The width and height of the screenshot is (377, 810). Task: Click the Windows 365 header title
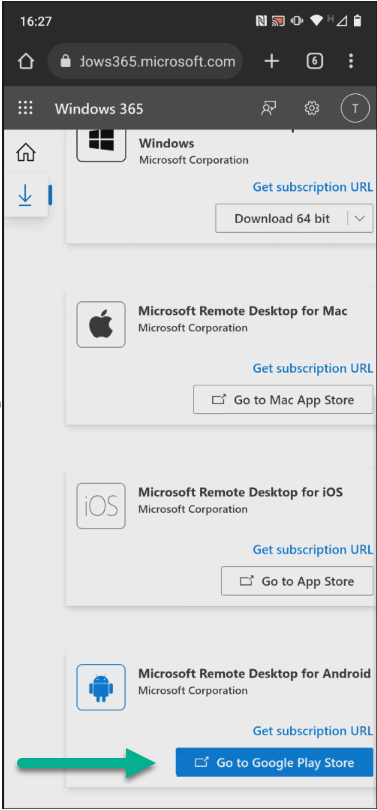pos(99,108)
